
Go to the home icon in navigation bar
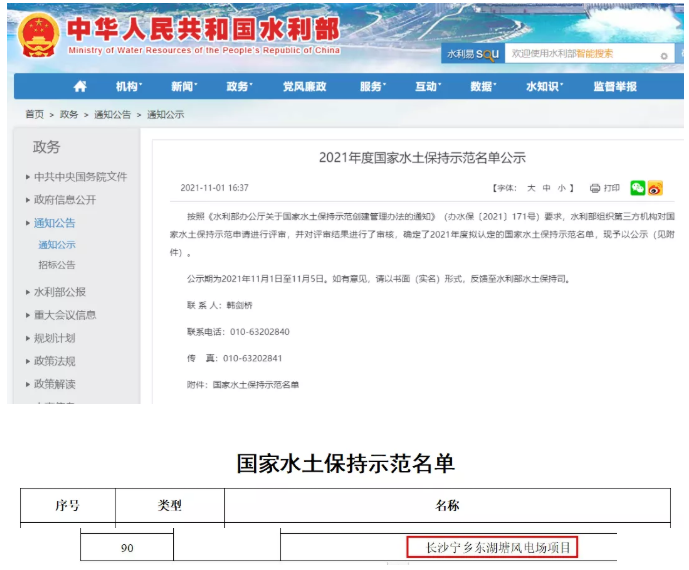pyautogui.click(x=80, y=86)
